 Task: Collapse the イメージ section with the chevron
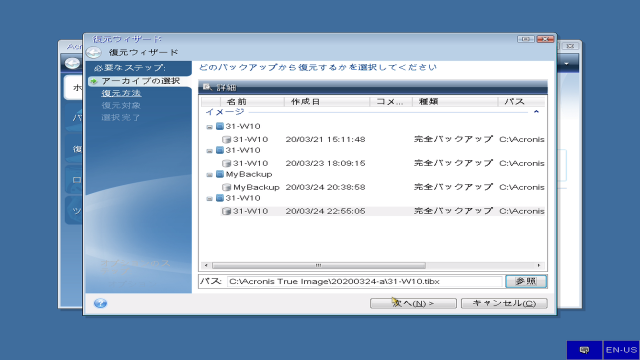click(536, 111)
